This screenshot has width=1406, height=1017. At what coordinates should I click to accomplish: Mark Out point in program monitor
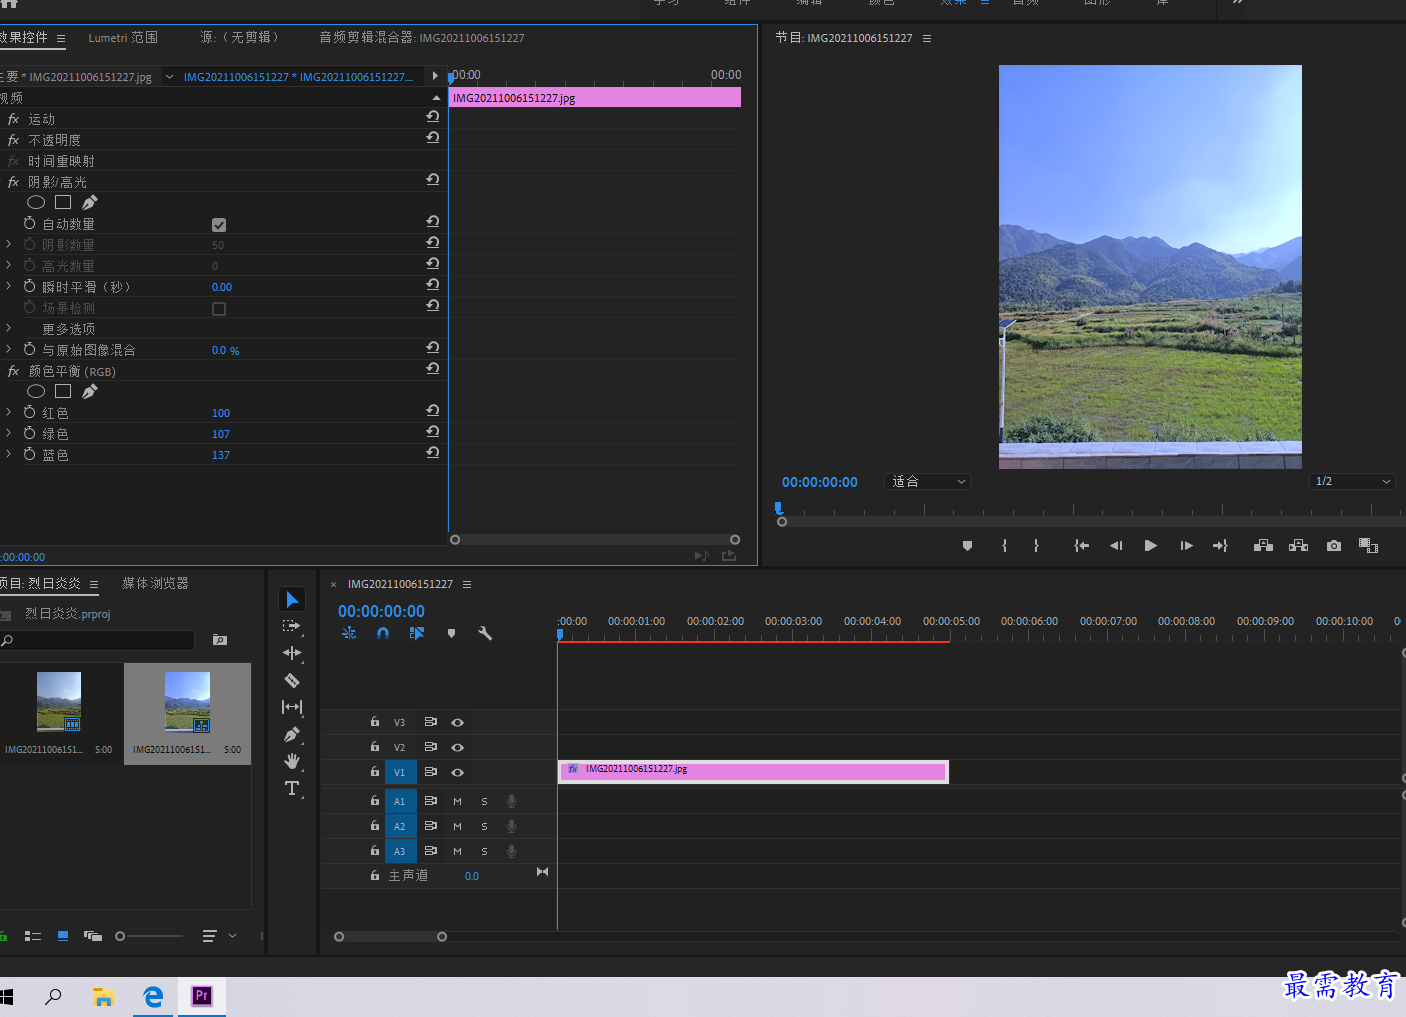tap(1036, 546)
